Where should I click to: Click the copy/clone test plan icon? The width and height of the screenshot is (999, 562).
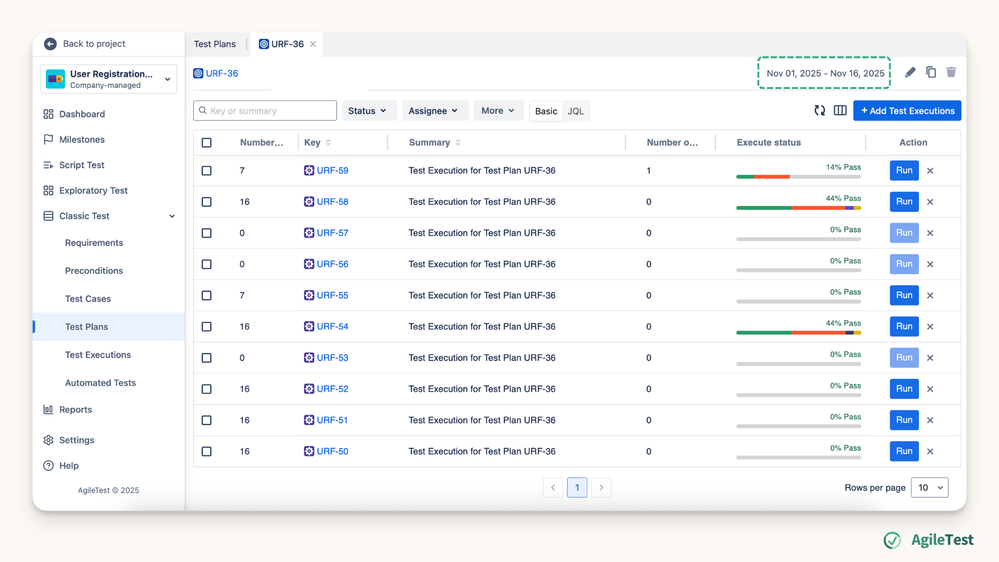(931, 72)
